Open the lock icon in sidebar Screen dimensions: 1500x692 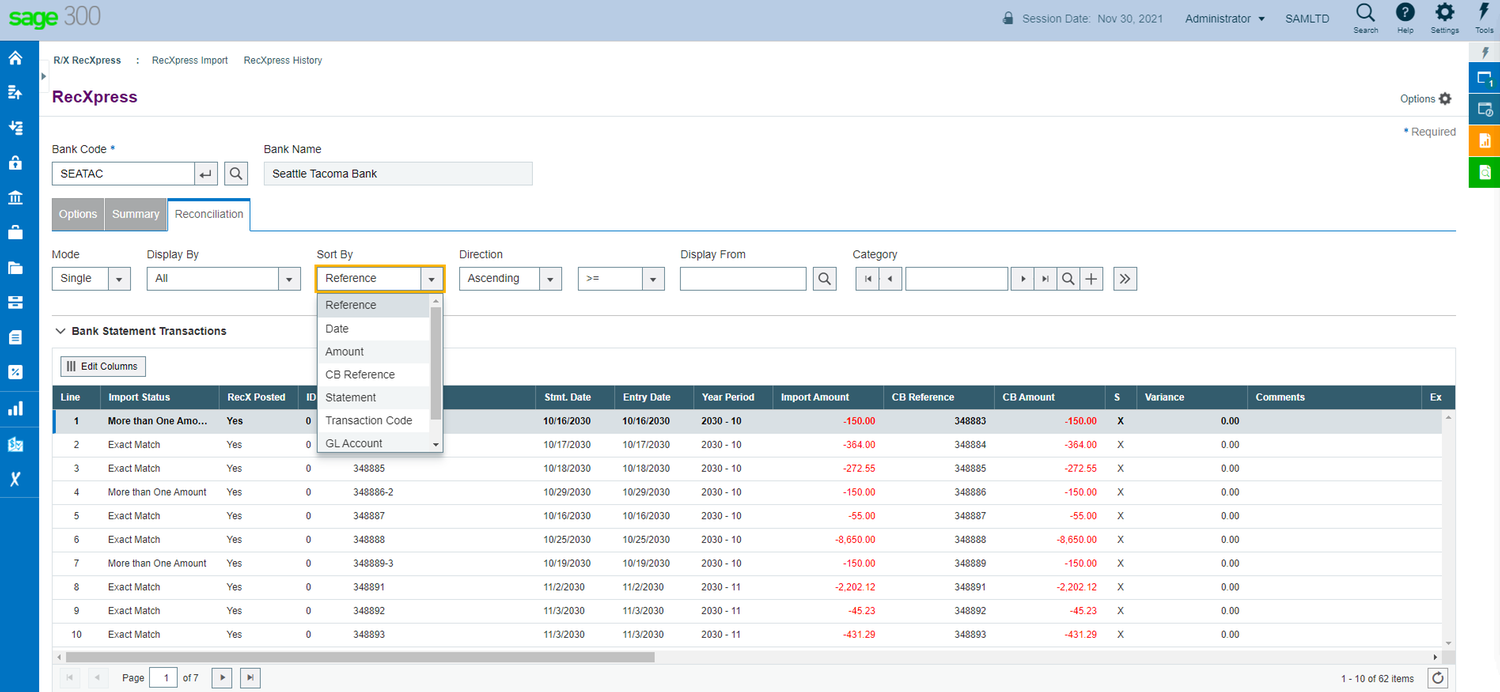pyautogui.click(x=15, y=162)
